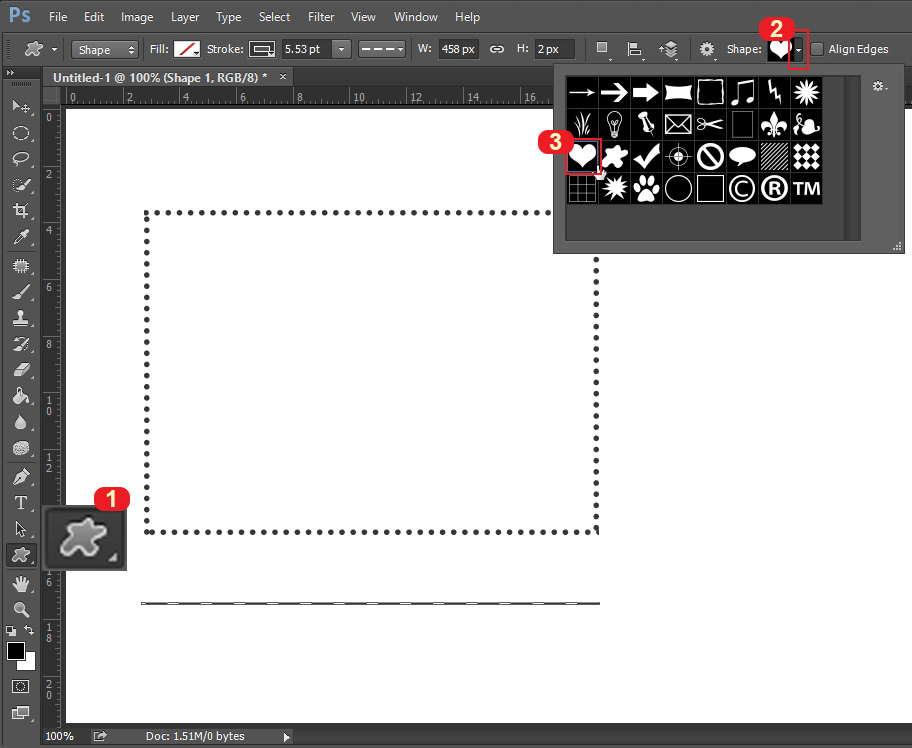The width and height of the screenshot is (912, 748).
Task: Toggle the link width and height icon
Action: tap(496, 49)
